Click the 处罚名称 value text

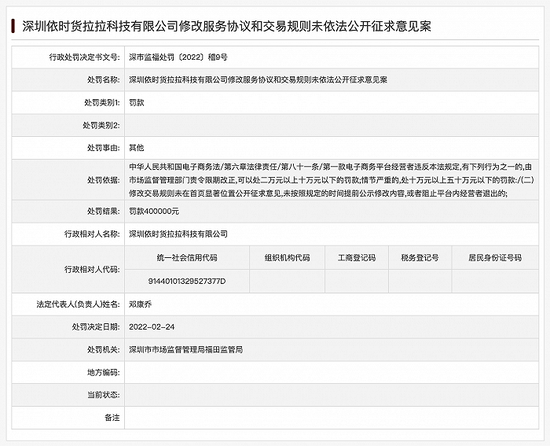[258, 80]
